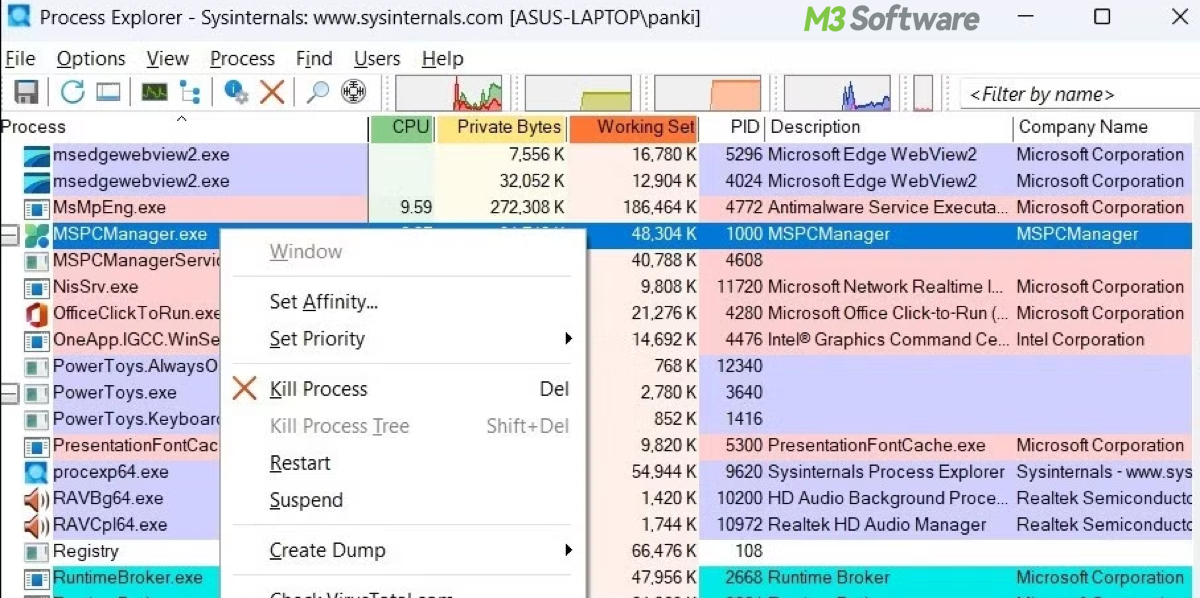Collapse the PowerToys.exe tree node
The height and width of the screenshot is (598, 1200).
click(9, 393)
